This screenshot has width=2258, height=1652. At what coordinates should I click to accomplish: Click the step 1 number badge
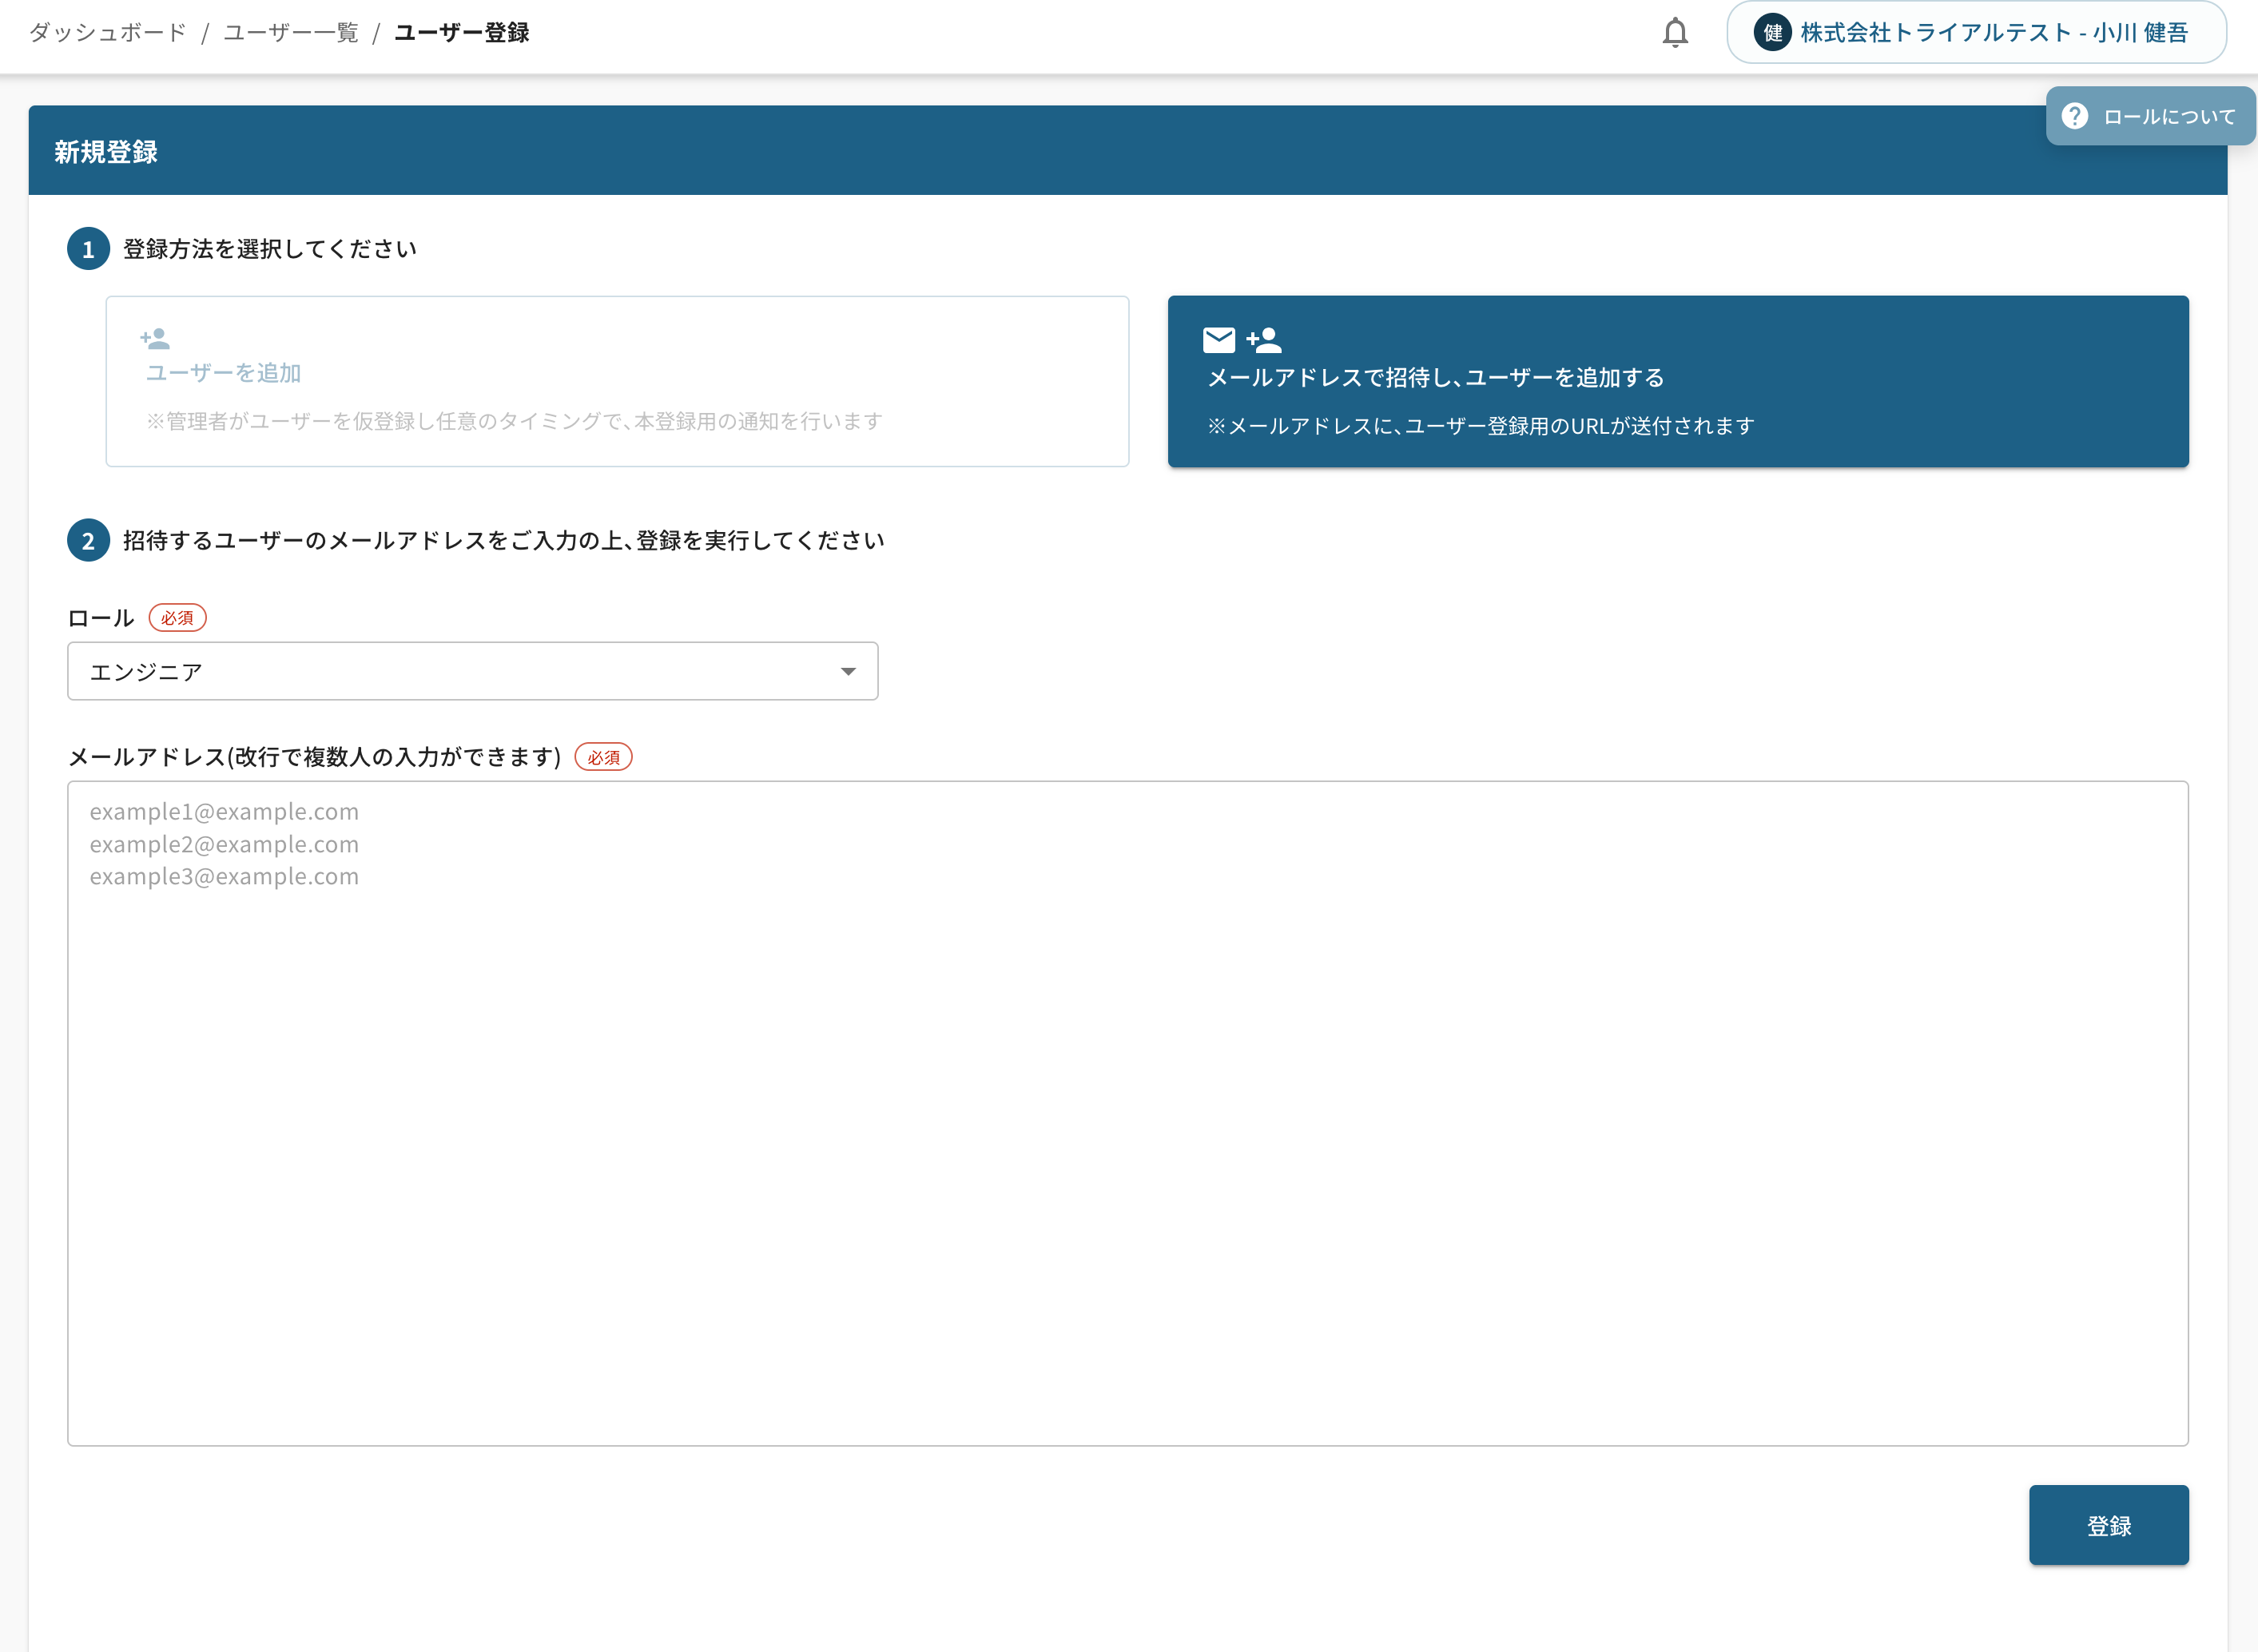pyautogui.click(x=88, y=249)
